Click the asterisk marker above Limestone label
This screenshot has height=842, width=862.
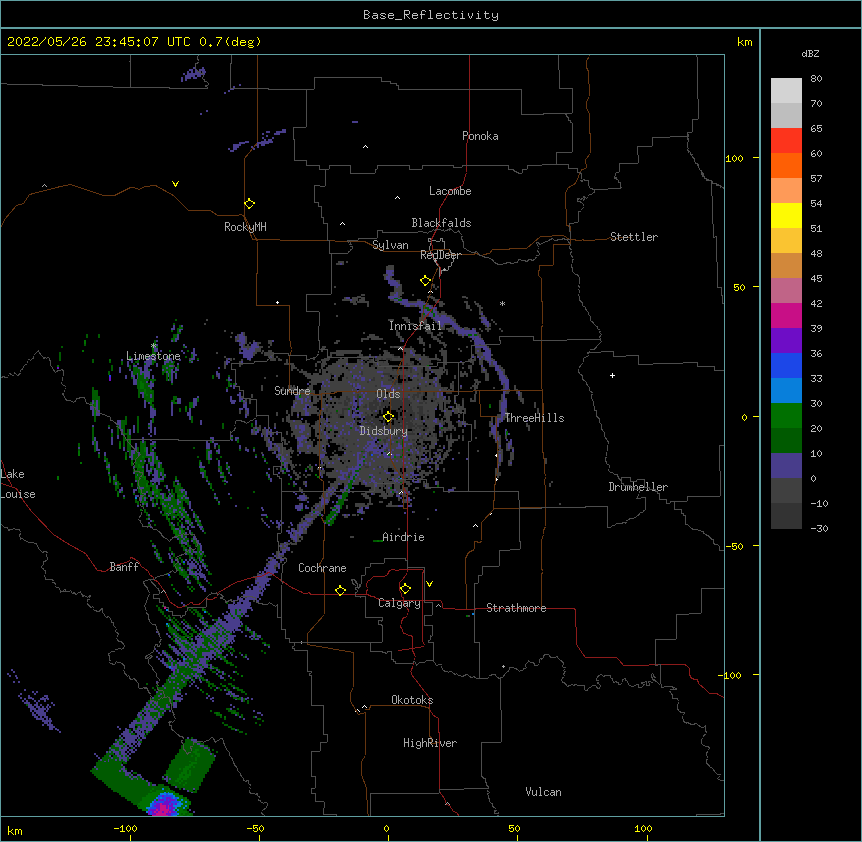click(154, 346)
